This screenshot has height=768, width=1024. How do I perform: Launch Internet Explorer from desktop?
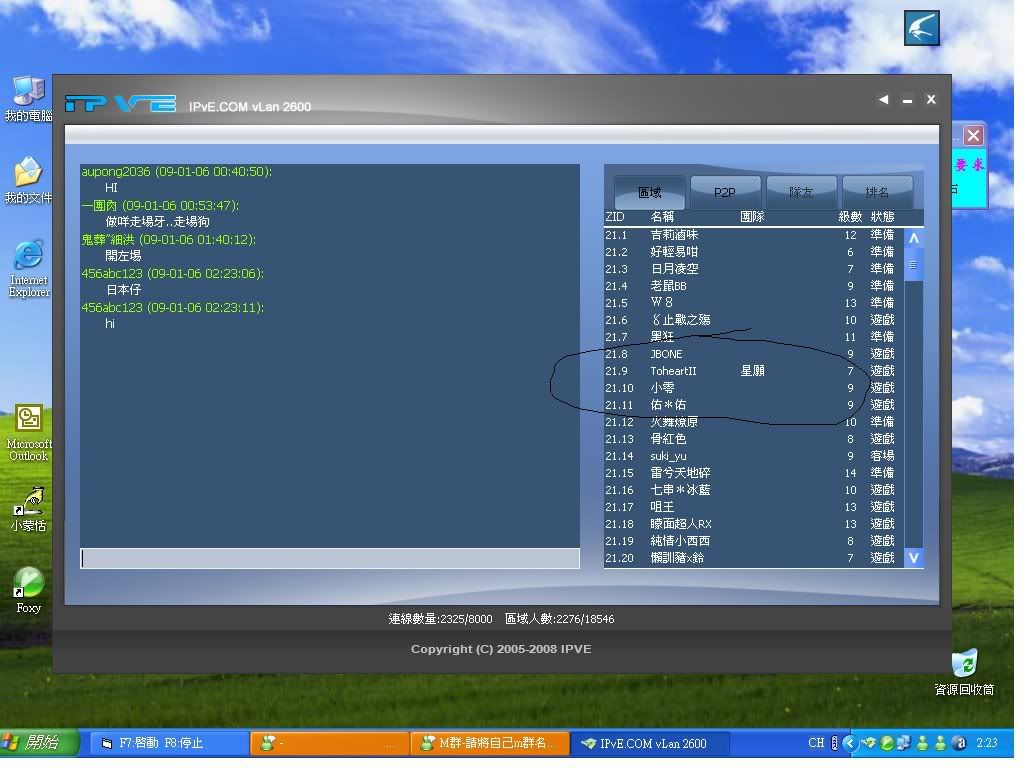[28, 258]
